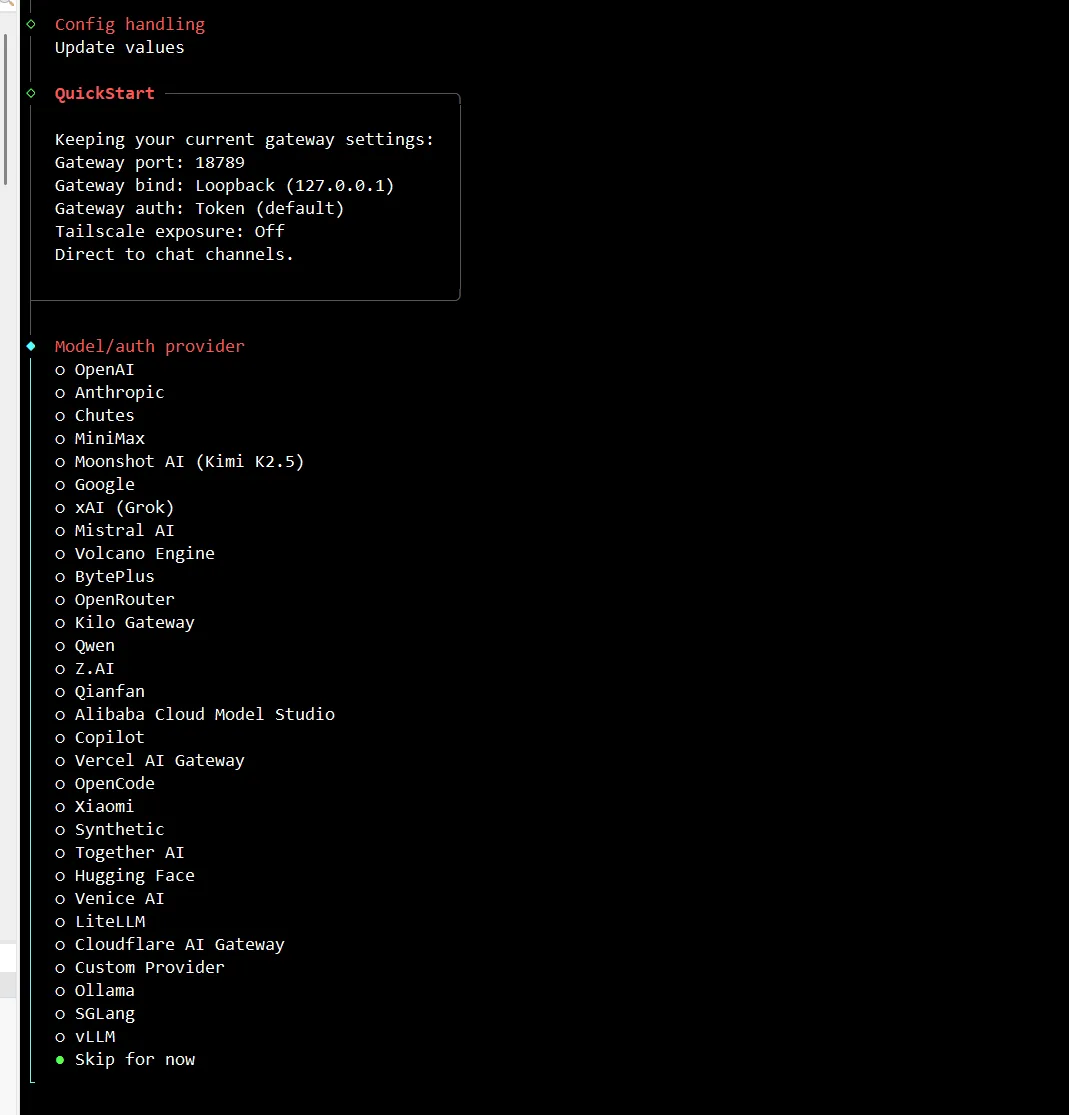The height and width of the screenshot is (1115, 1069).
Task: Choose Mistral AI provider
Action: 115,530
